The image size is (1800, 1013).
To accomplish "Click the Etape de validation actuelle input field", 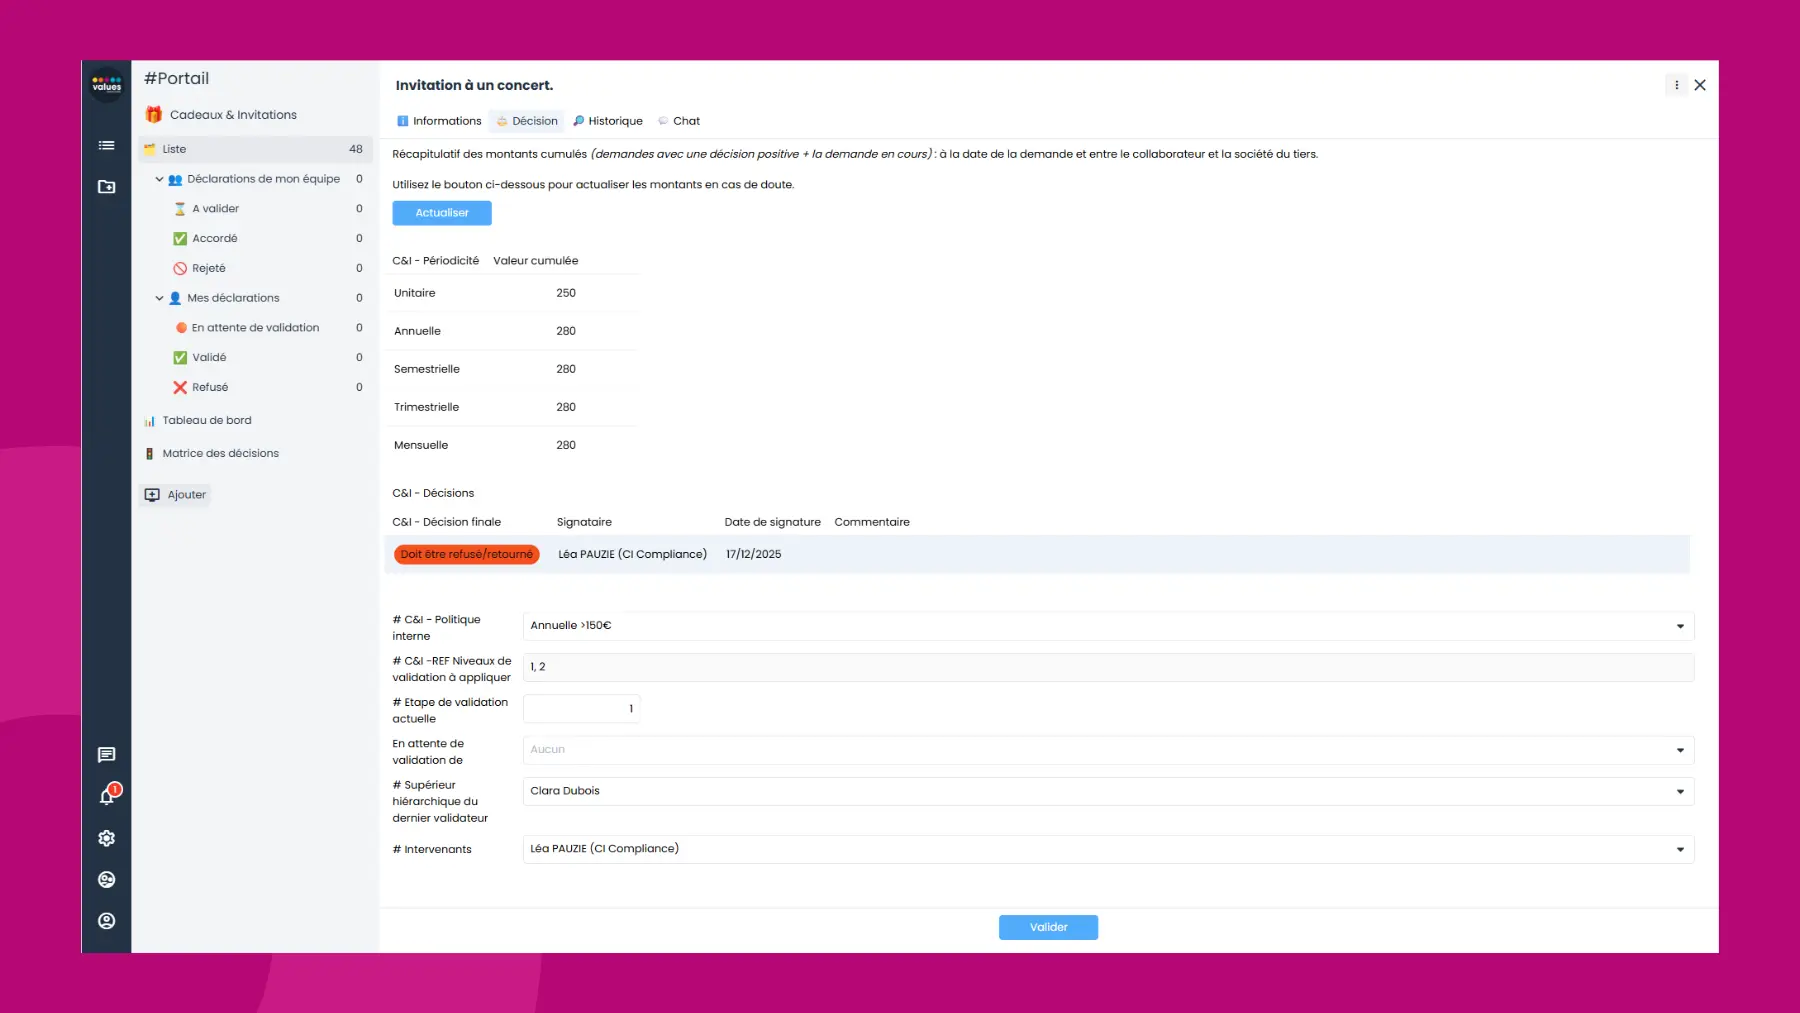I will (x=582, y=708).
